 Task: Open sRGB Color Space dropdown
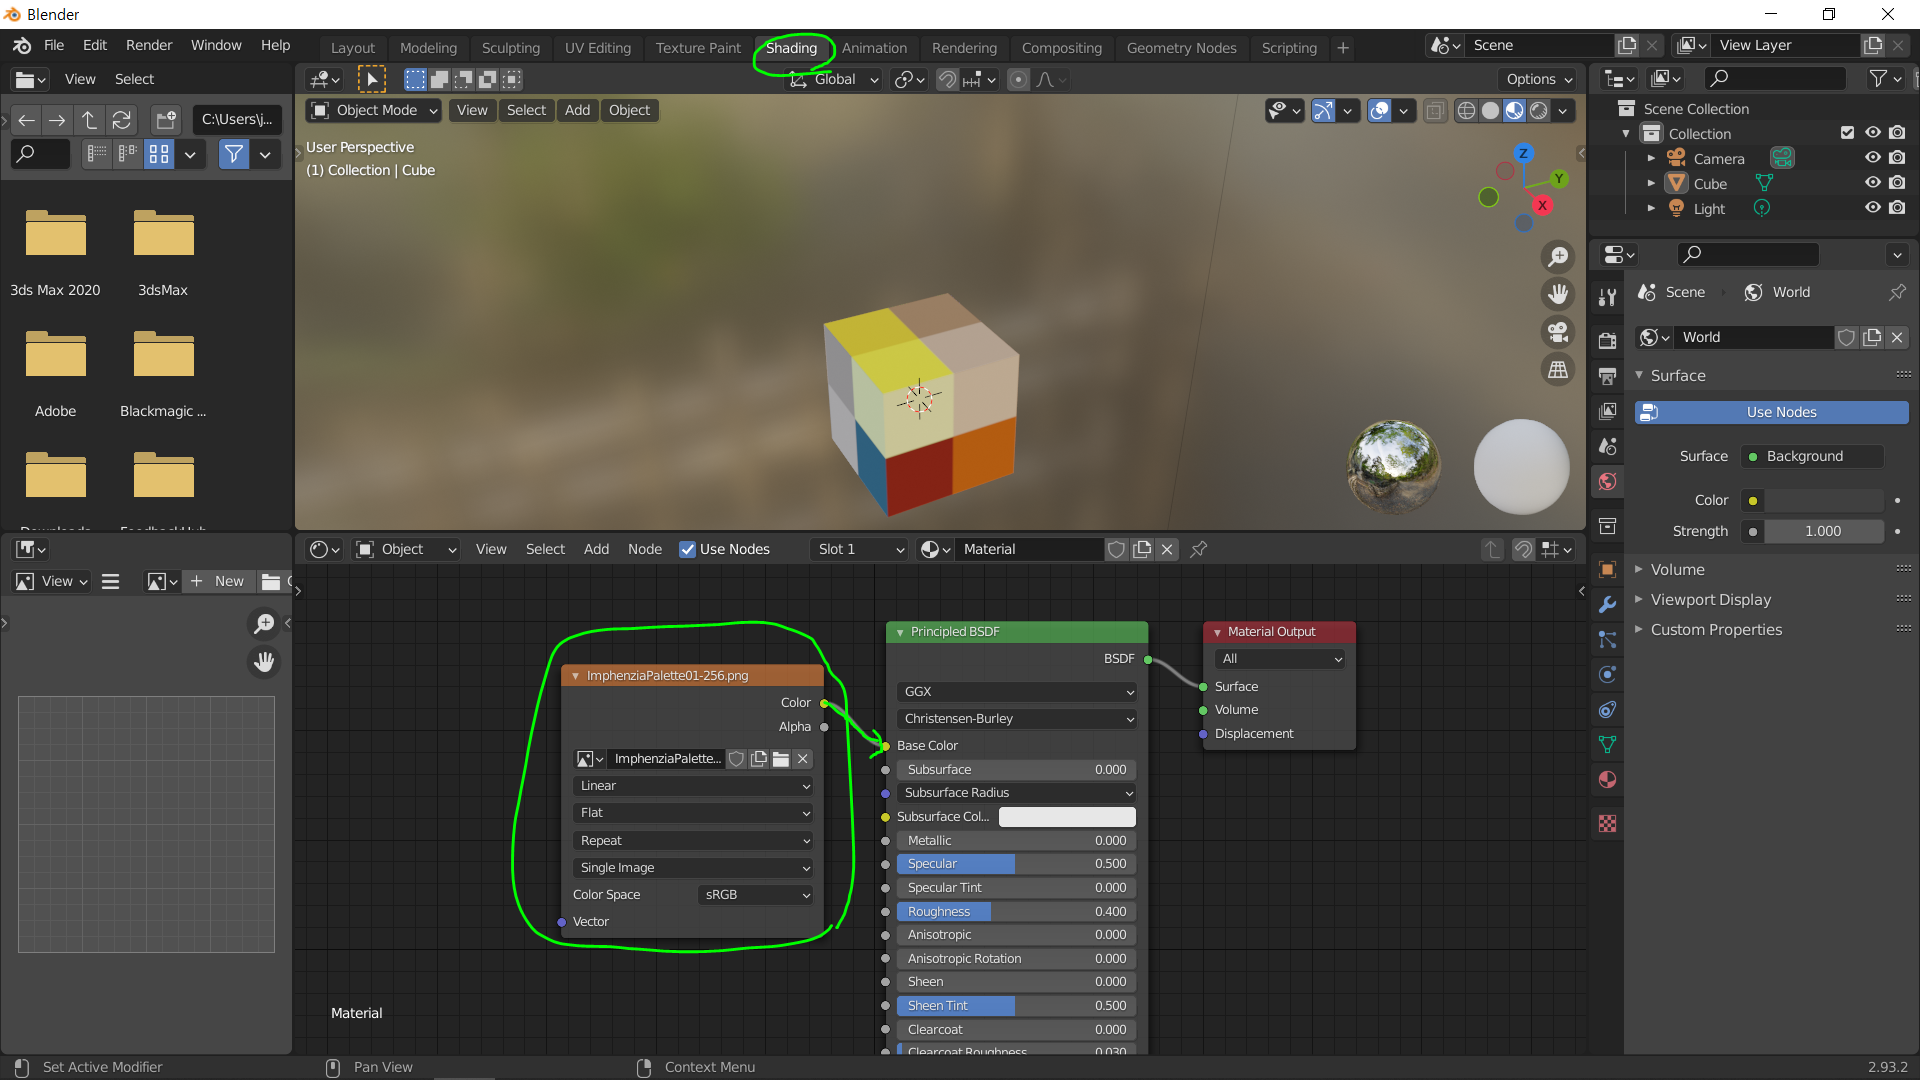coord(756,895)
